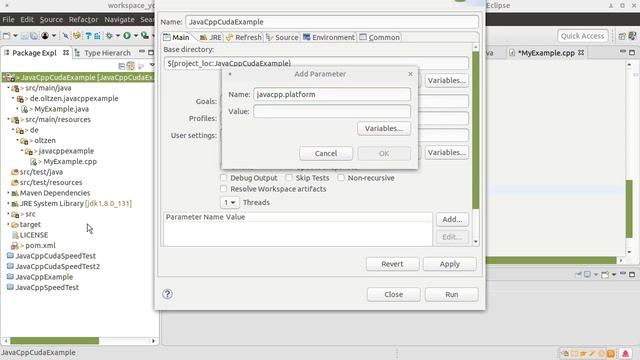640x360 pixels.
Task: Maximize the editor area
Action: (632, 52)
